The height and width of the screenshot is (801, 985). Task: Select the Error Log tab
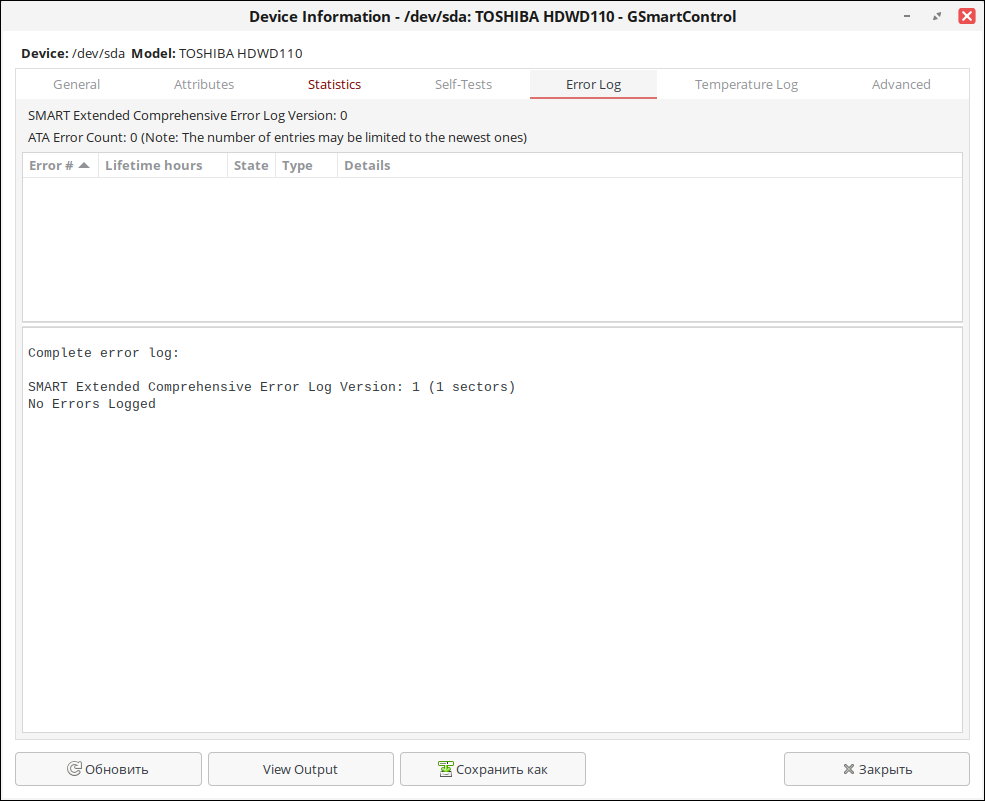[593, 84]
